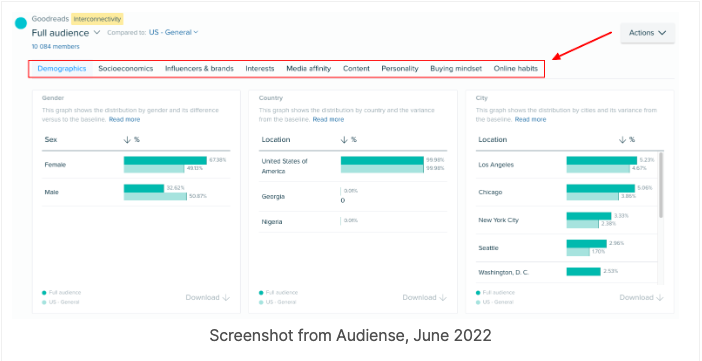Open the Influencers & brands tab
Image resolution: width=702 pixels, height=361 pixels.
(199, 69)
